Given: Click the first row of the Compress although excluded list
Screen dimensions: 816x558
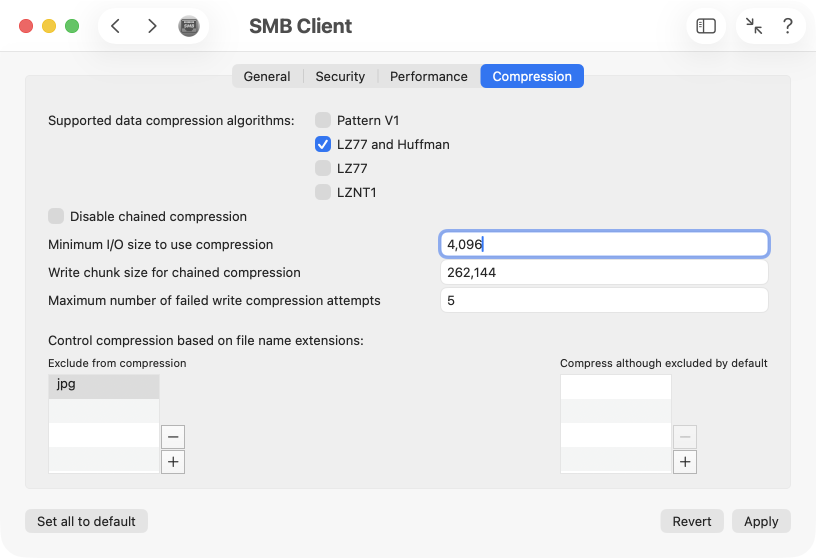Looking at the screenshot, I should click(616, 387).
